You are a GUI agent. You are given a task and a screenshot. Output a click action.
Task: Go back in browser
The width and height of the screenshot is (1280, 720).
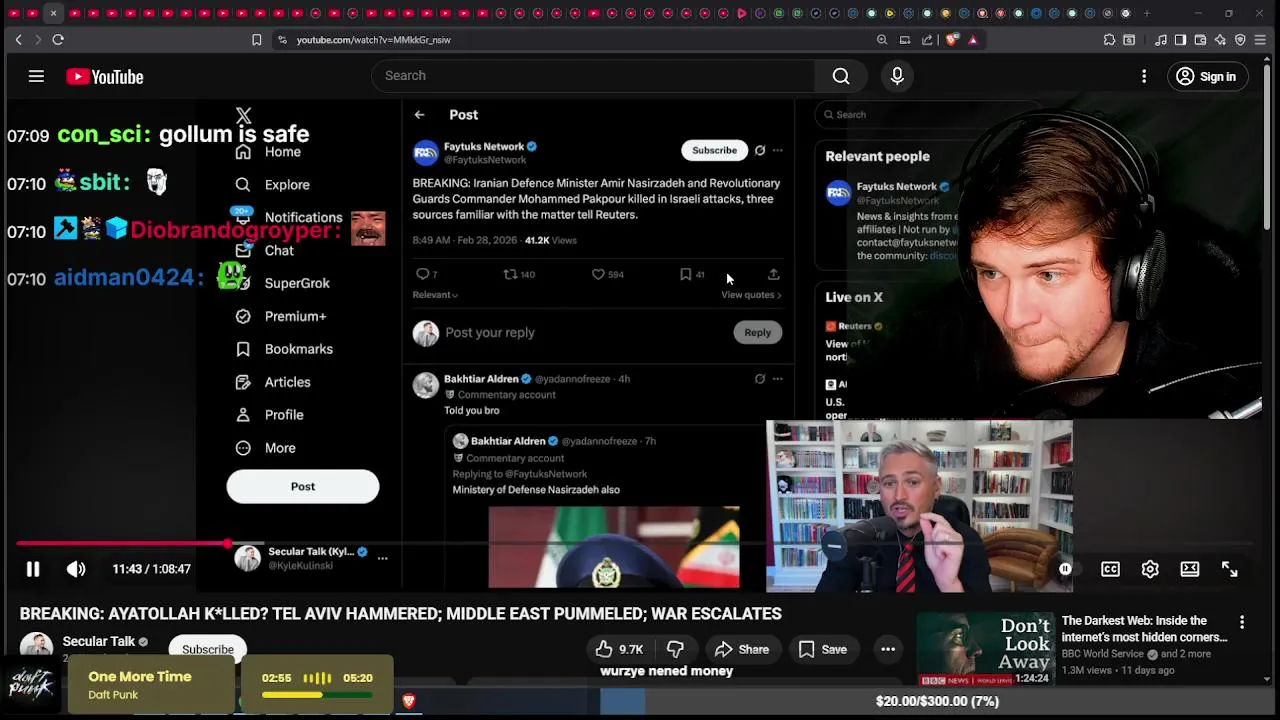tap(18, 40)
